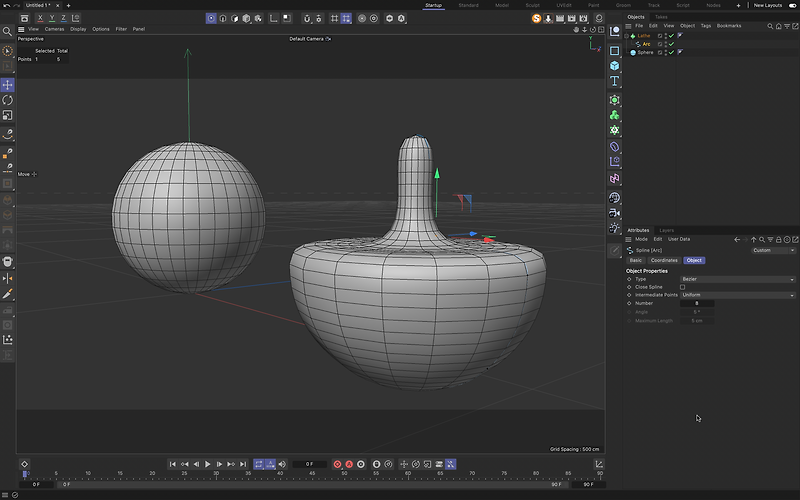
Task: Select the Sphere object in Objects list
Action: (x=645, y=52)
